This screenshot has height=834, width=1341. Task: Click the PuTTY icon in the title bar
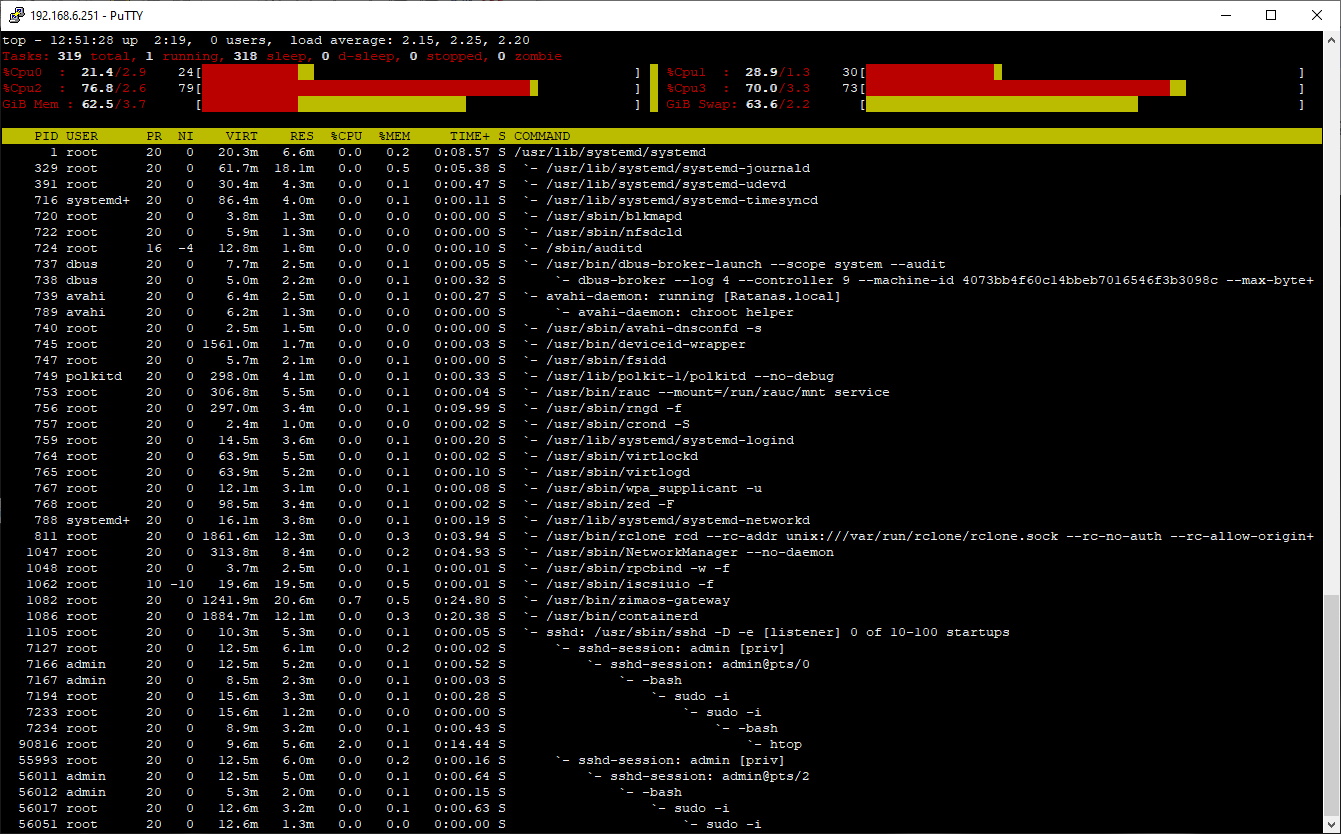[16, 15]
